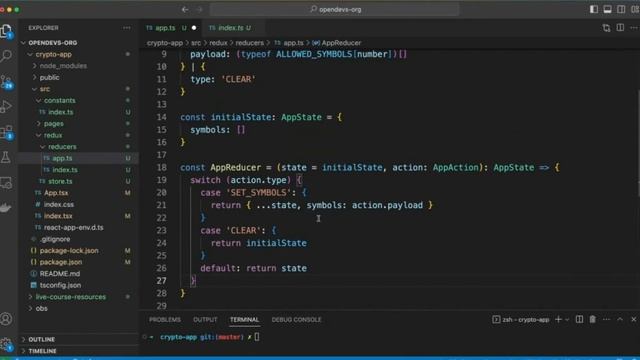Click AppReducer in the breadcrumb path
Image resolution: width=640 pixels, height=360 pixels.
point(341,42)
